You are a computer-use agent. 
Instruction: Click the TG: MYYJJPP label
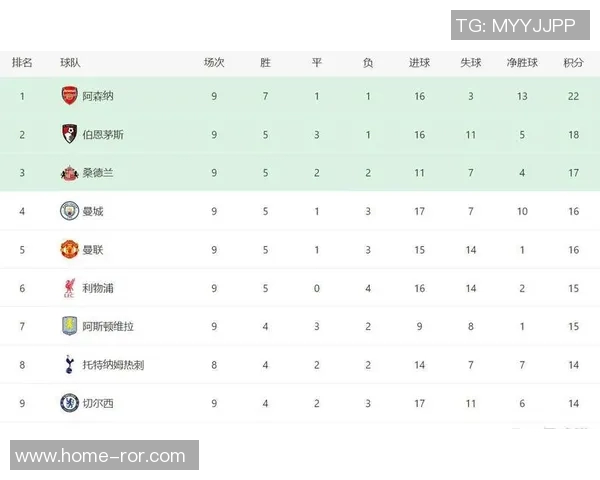pyautogui.click(x=516, y=25)
